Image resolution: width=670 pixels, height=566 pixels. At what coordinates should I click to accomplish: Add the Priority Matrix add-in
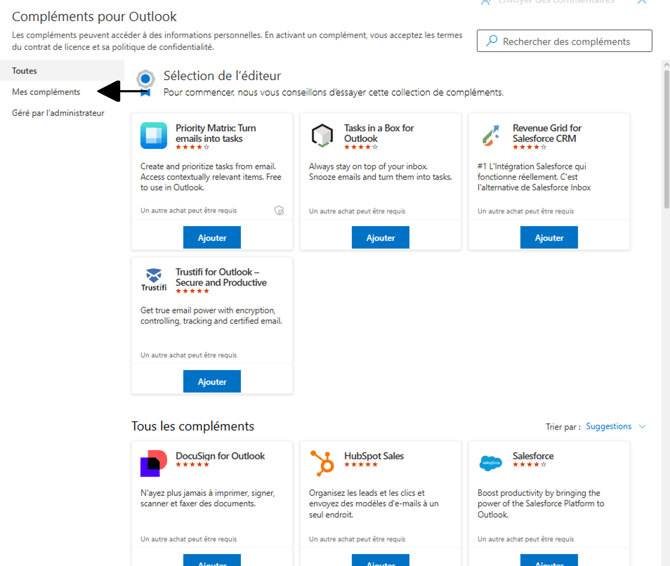(212, 238)
